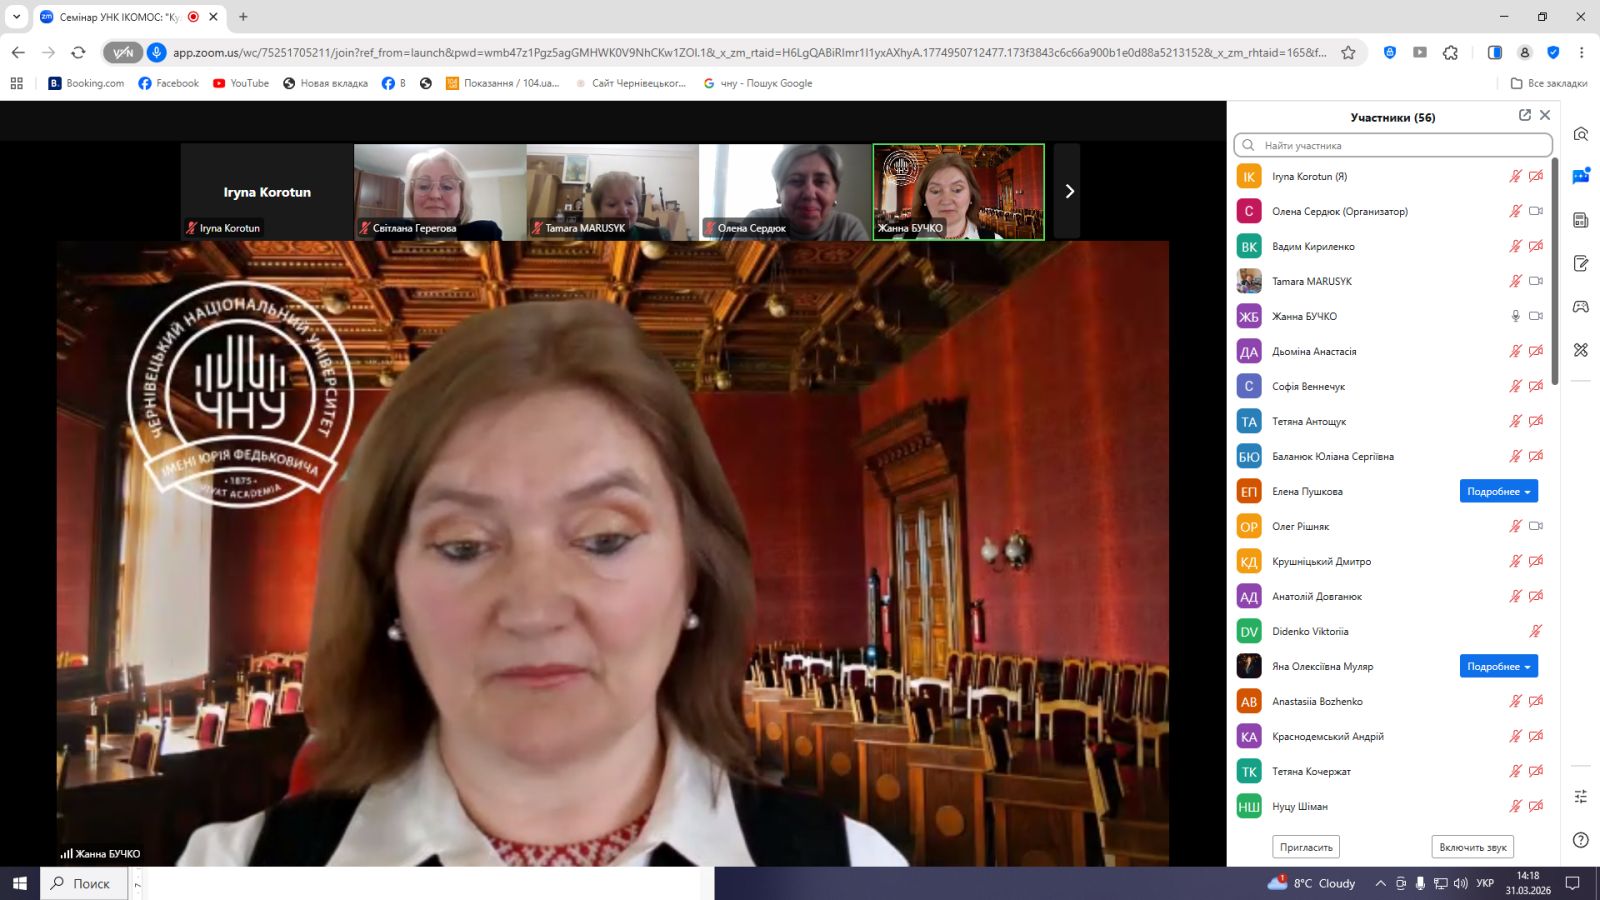The height and width of the screenshot is (900, 1600).
Task: Click the participants list scrollbar
Action: pyautogui.click(x=1554, y=270)
